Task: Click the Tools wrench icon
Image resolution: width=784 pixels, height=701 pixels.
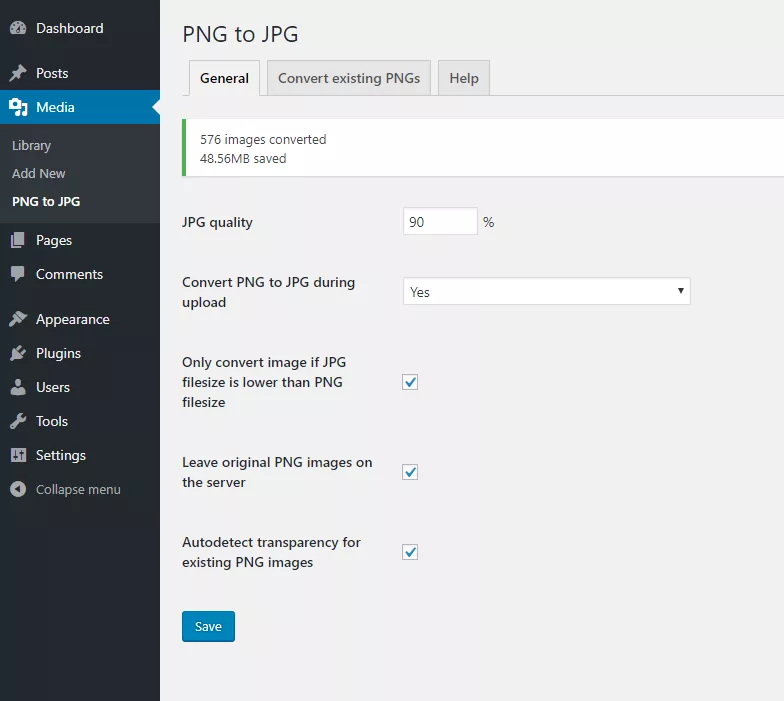Action: tap(18, 421)
